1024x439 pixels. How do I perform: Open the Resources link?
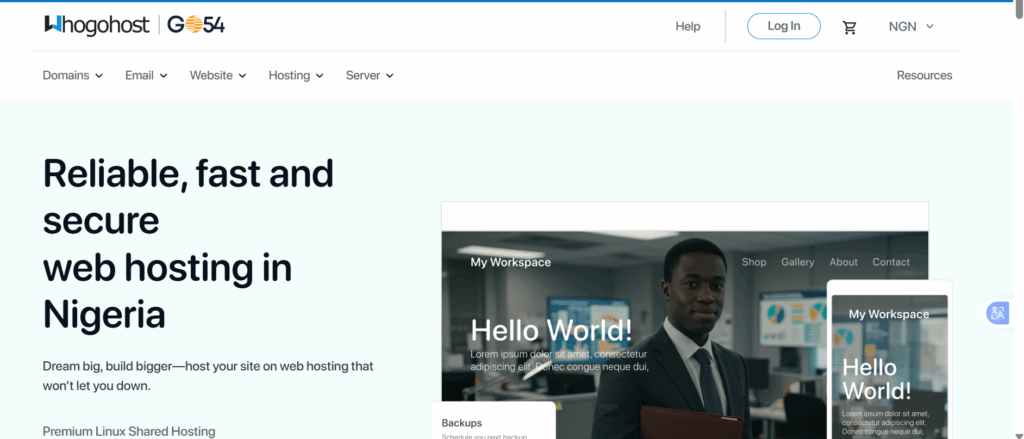click(x=924, y=75)
